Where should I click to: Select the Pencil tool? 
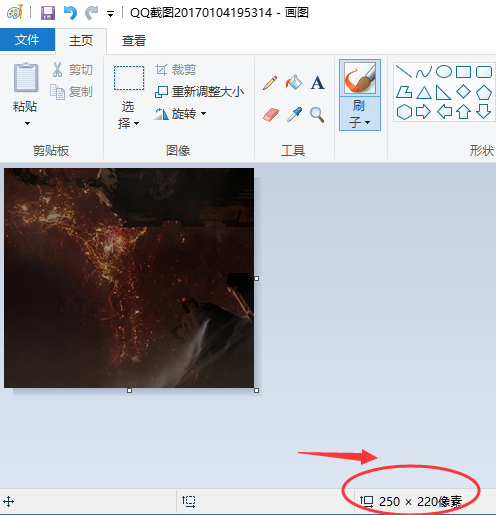(270, 83)
